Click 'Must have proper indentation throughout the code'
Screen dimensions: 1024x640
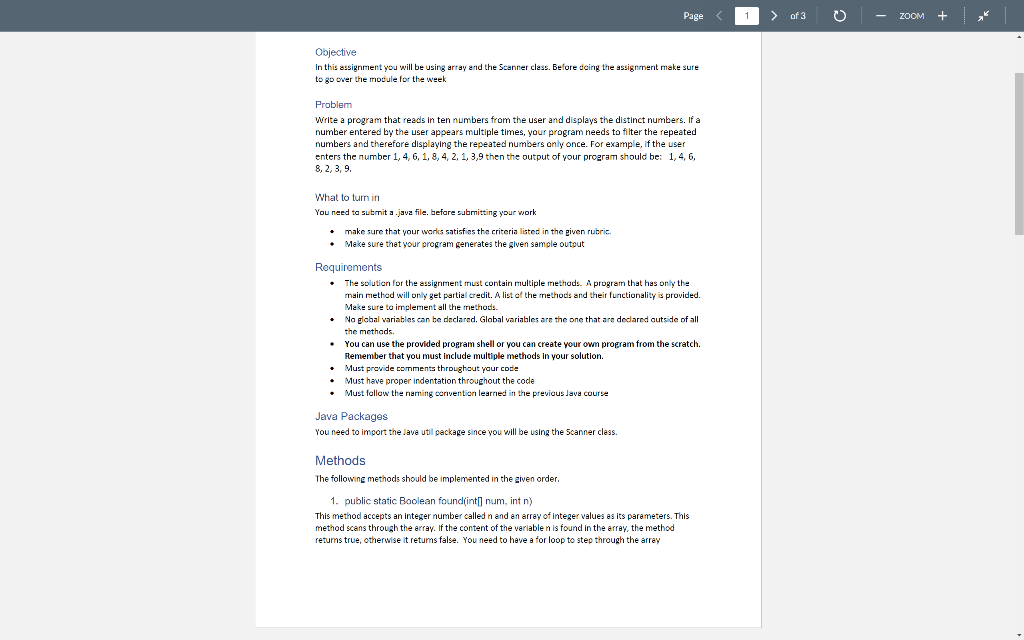point(440,381)
